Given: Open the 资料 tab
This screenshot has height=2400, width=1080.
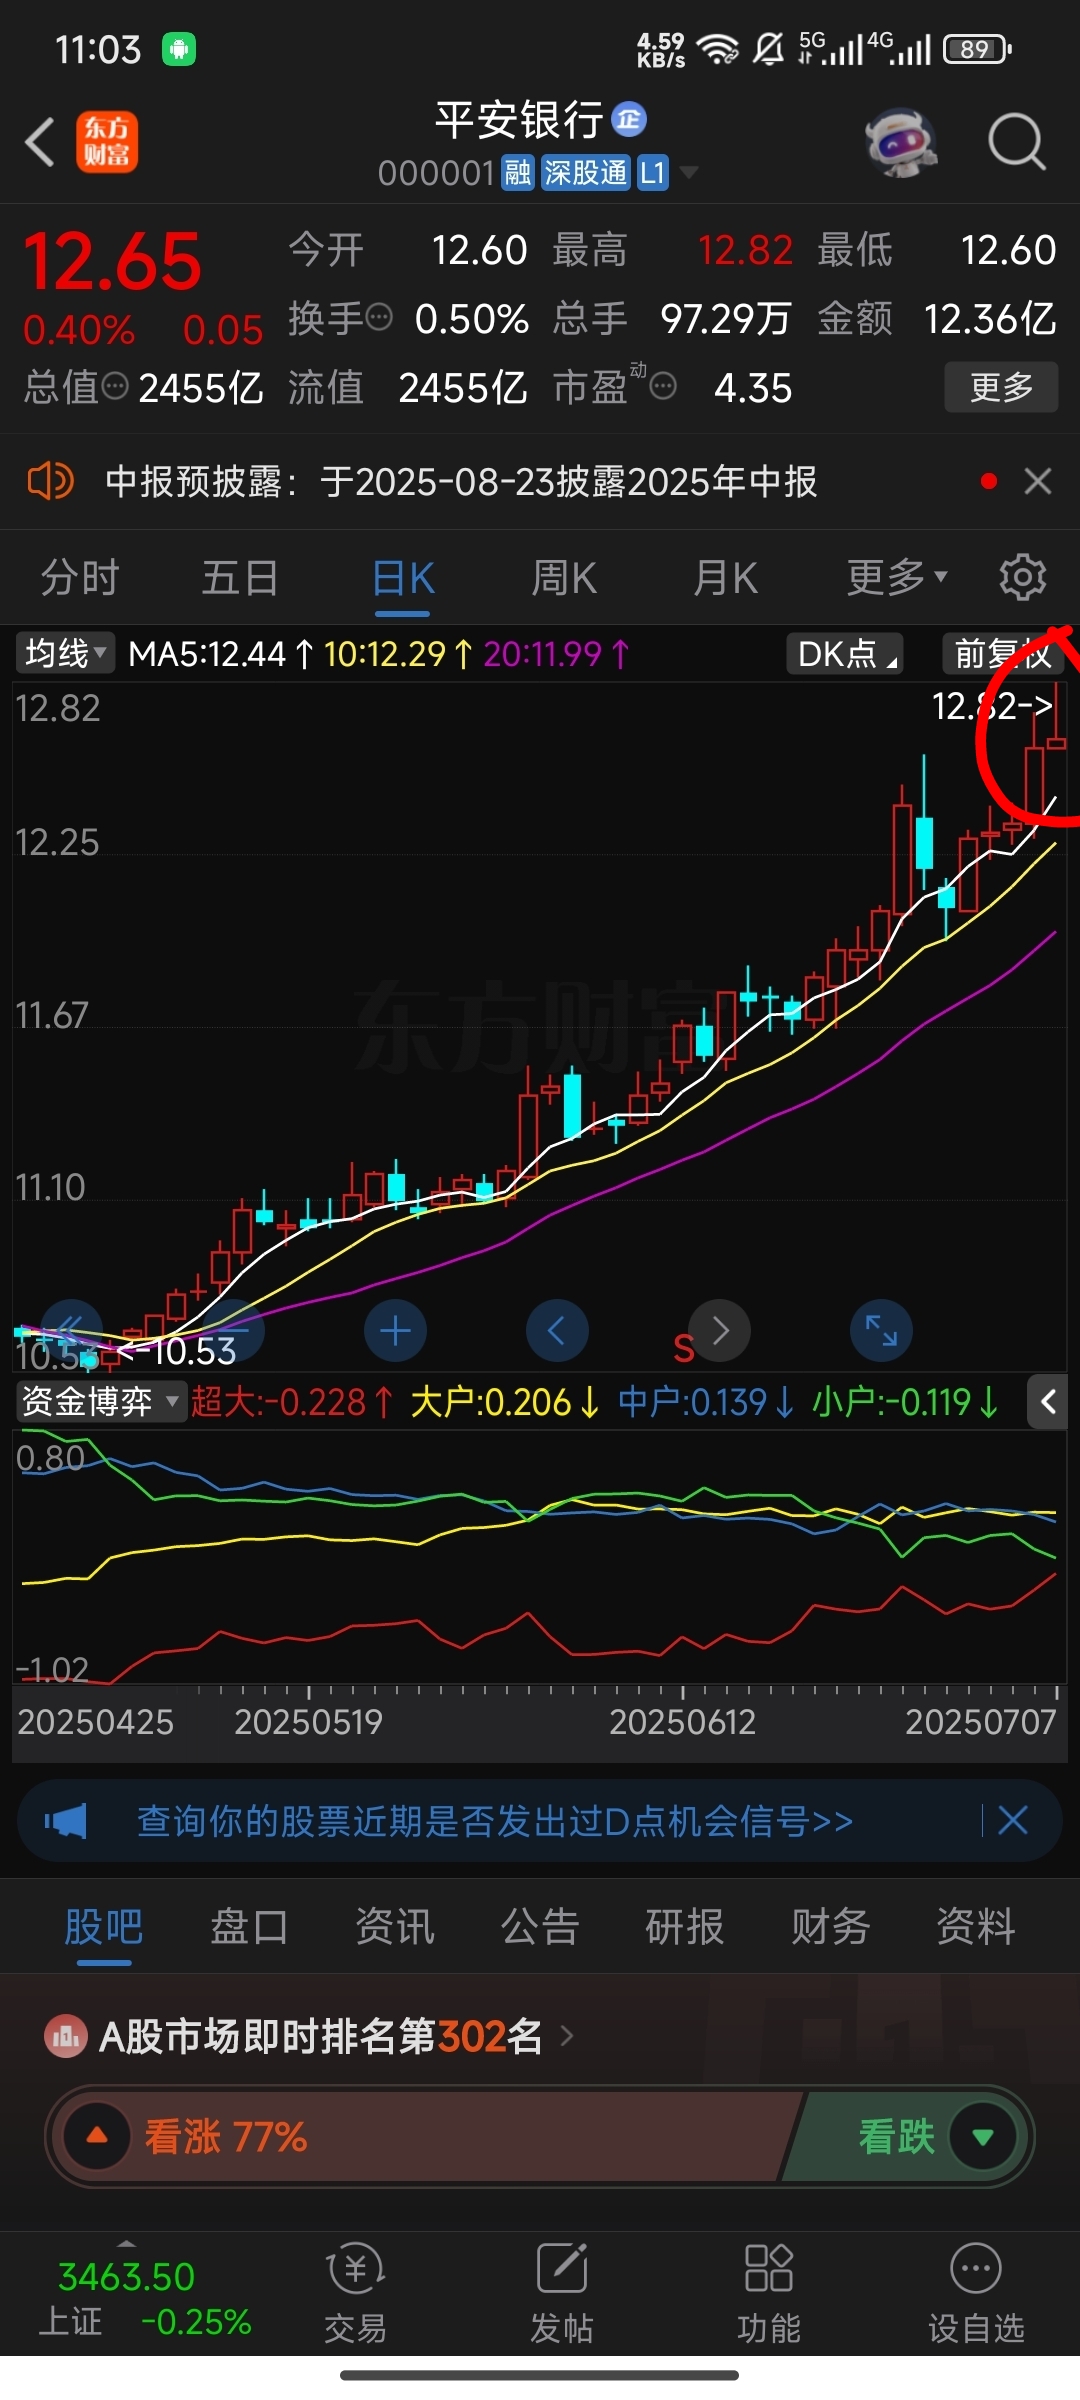Looking at the screenshot, I should [x=976, y=1926].
